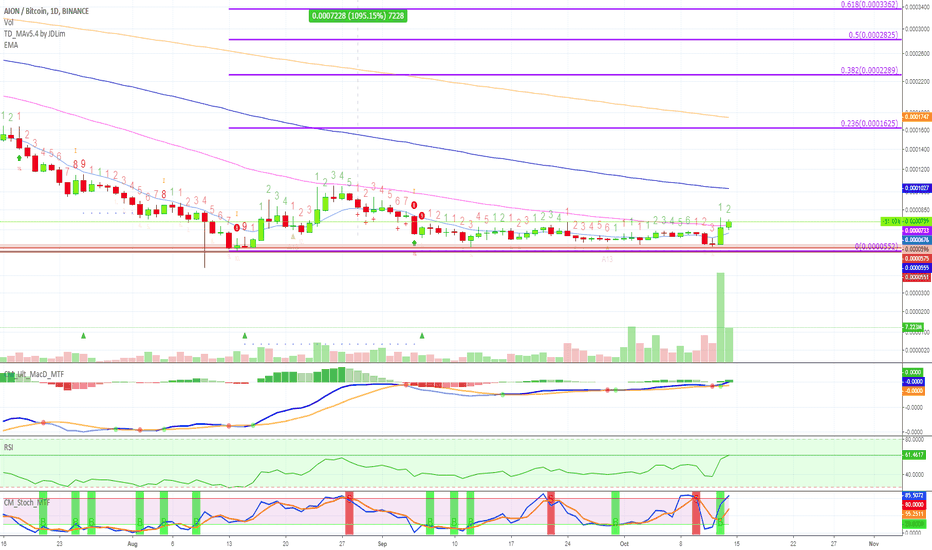This screenshot has height=550, width=932.
Task: Click the 0.382(0.0002289) Fibonacci level label
Action: click(x=869, y=70)
